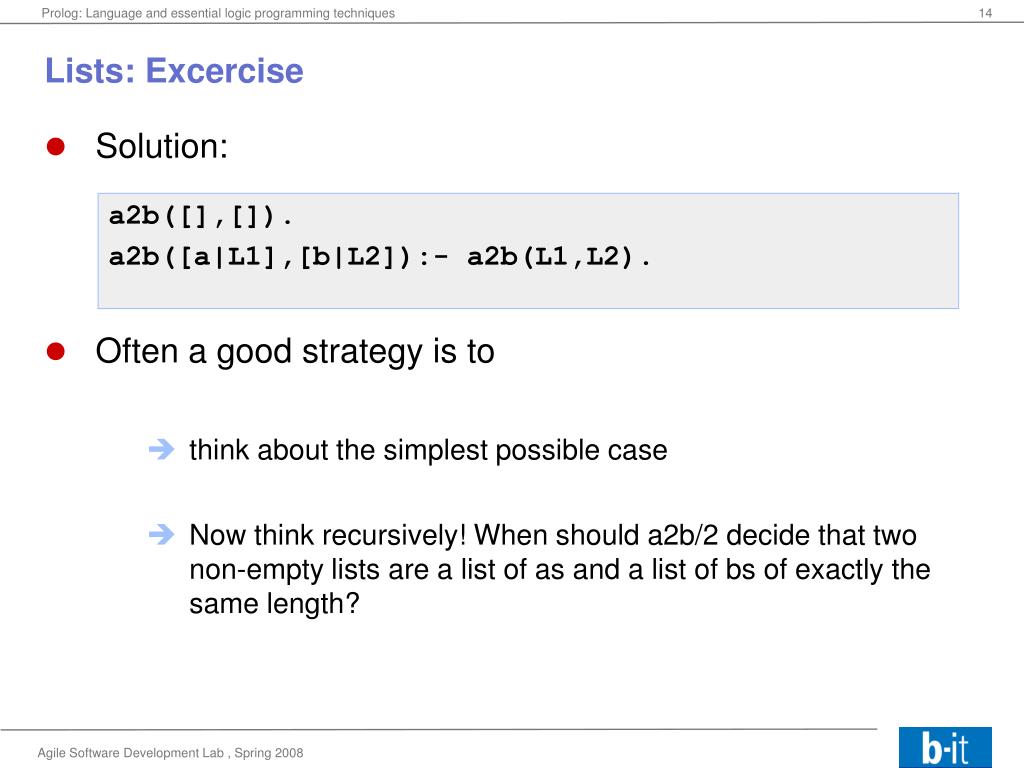Click the Lists: Excercise slide title
1024x768 pixels.
pos(174,71)
